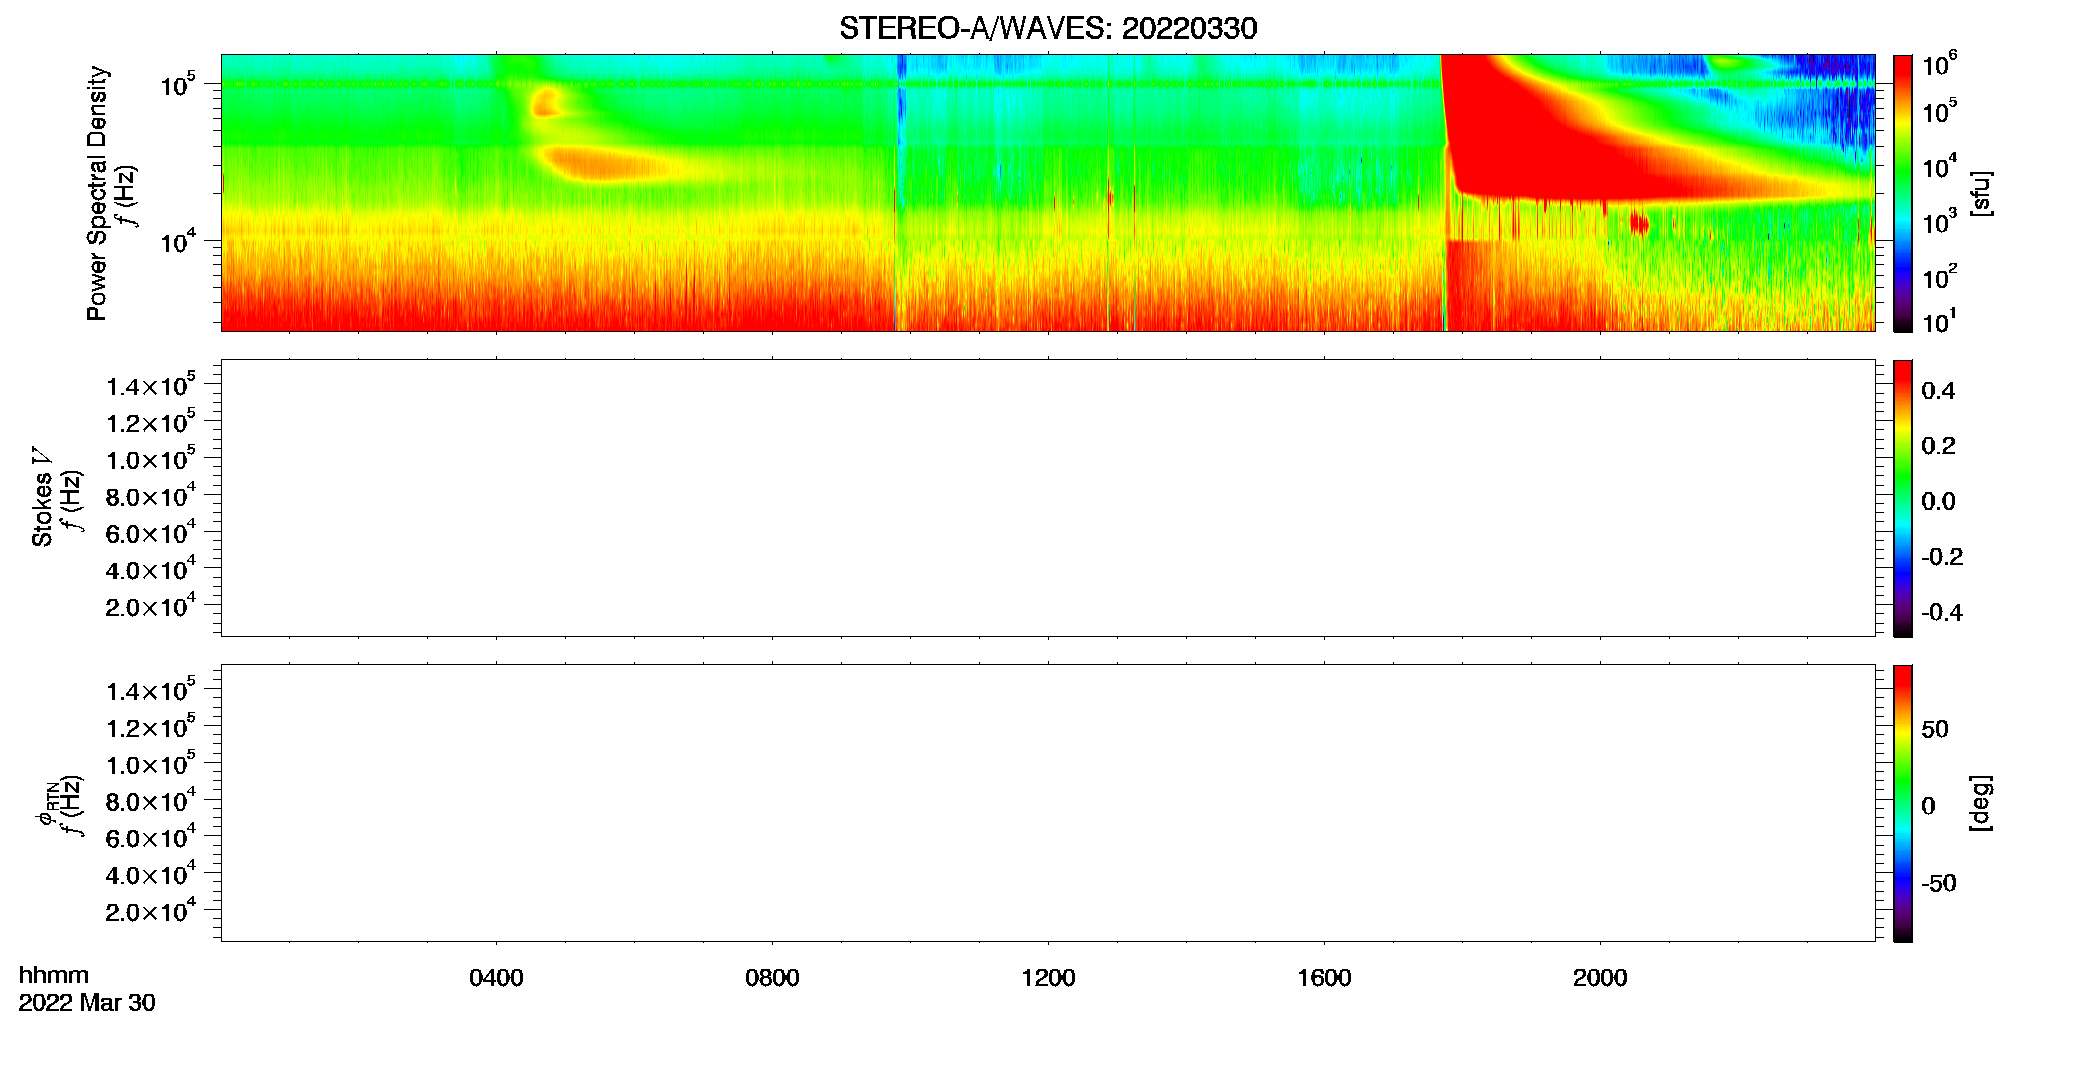Viewport: 2096px width, 1080px height.
Task: Click the 10^4 frequency tick on spectrogram
Action: pos(178,240)
